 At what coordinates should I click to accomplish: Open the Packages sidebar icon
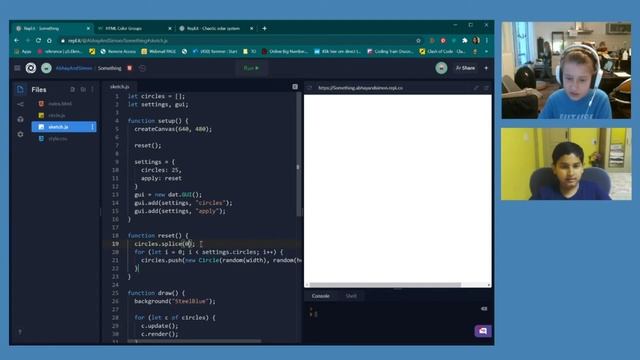[20, 119]
